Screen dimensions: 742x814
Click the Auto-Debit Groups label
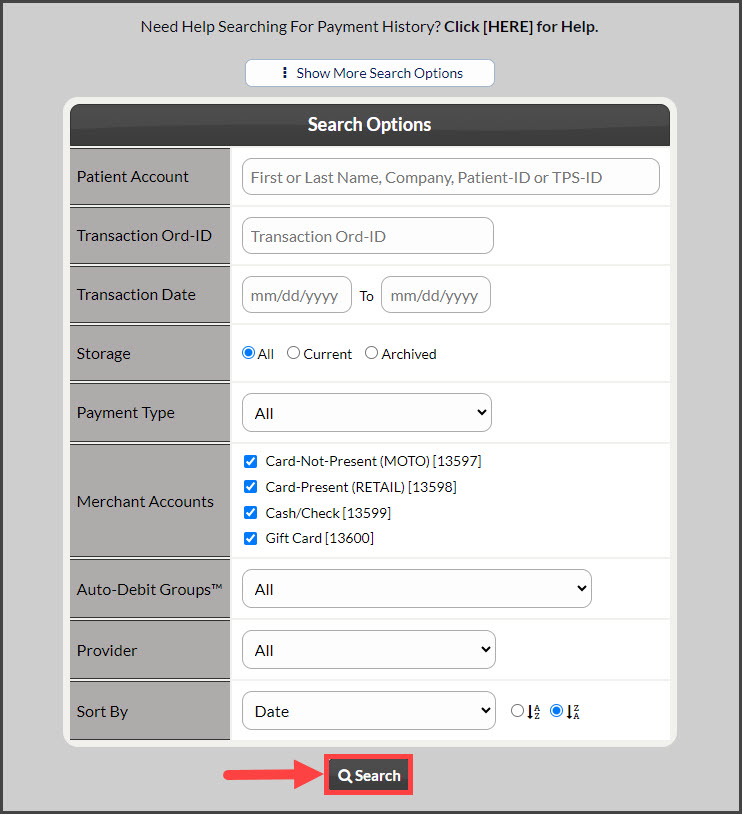coord(150,590)
